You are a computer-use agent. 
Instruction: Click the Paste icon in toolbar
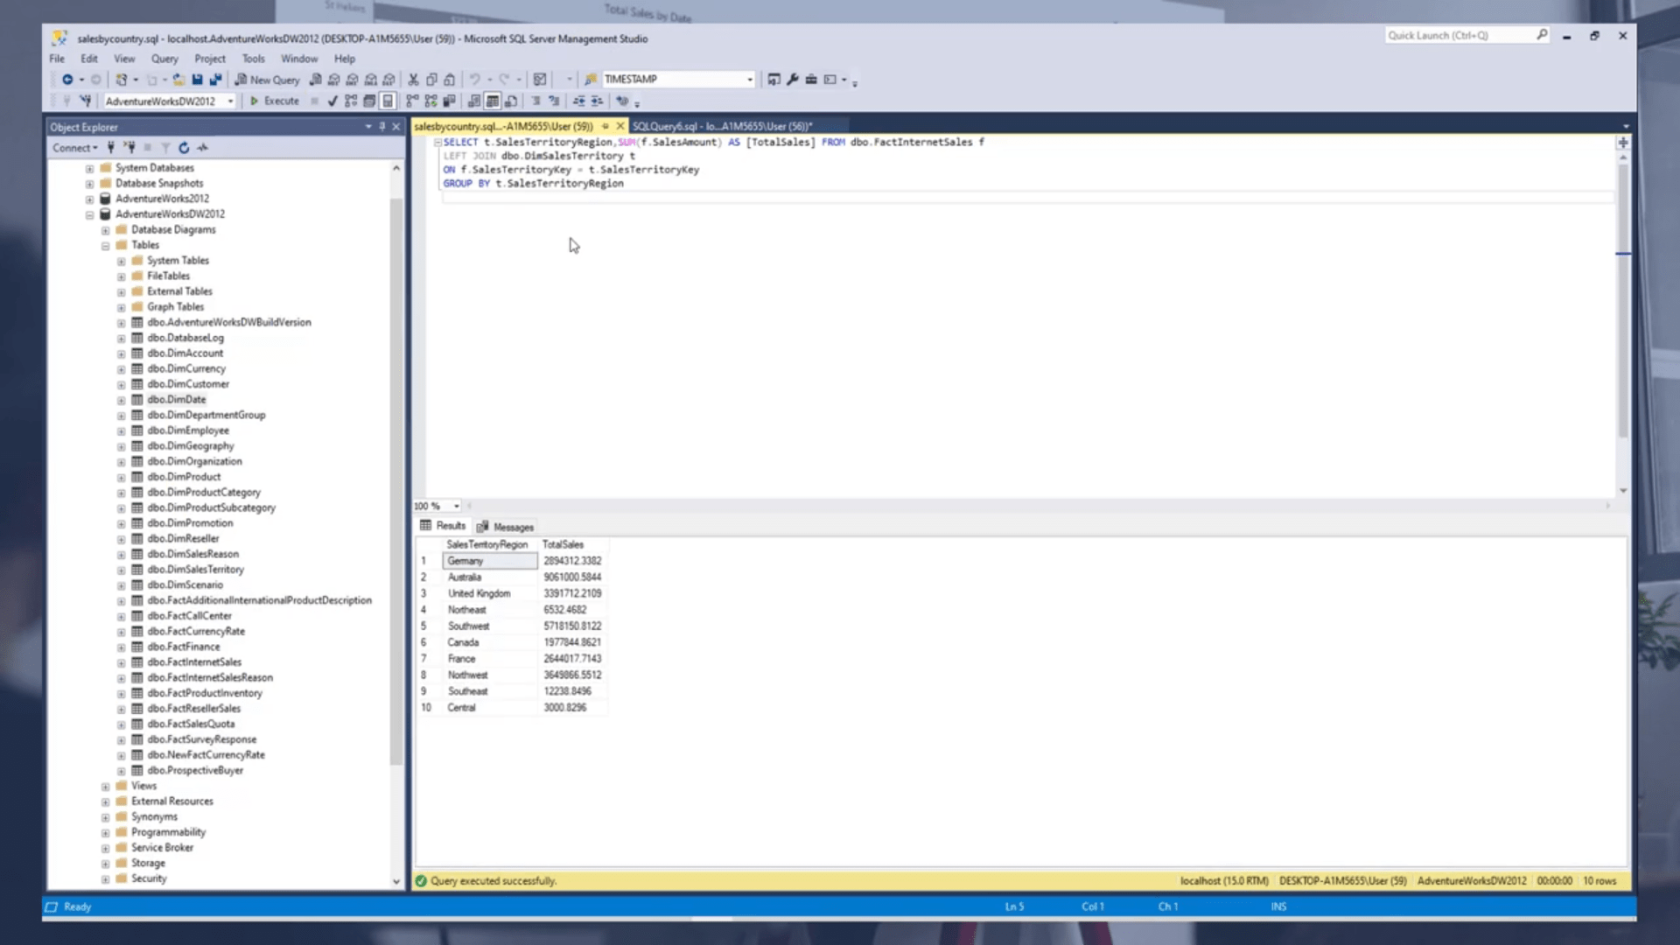449,79
